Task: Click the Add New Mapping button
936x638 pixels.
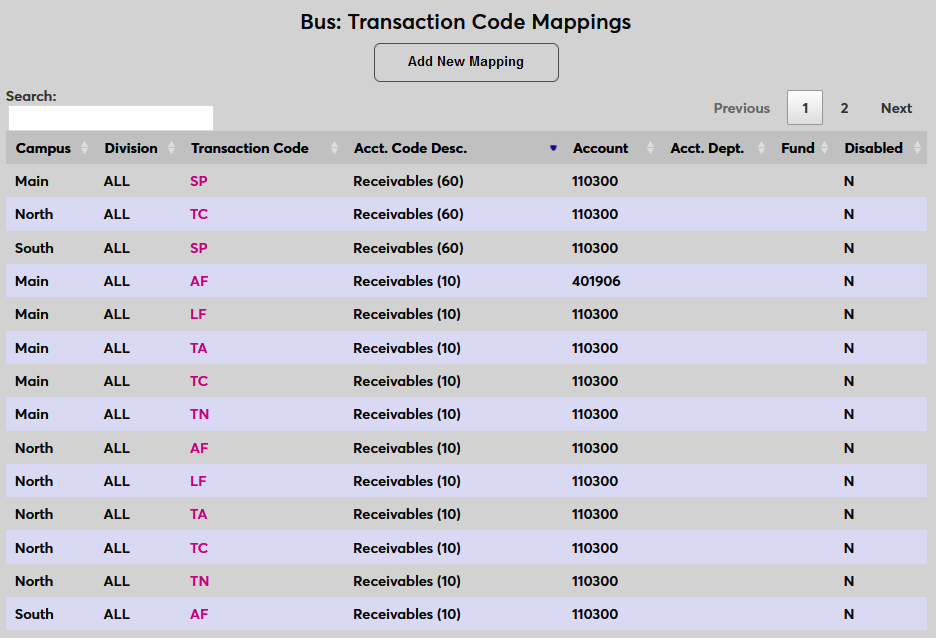Action: click(x=466, y=62)
